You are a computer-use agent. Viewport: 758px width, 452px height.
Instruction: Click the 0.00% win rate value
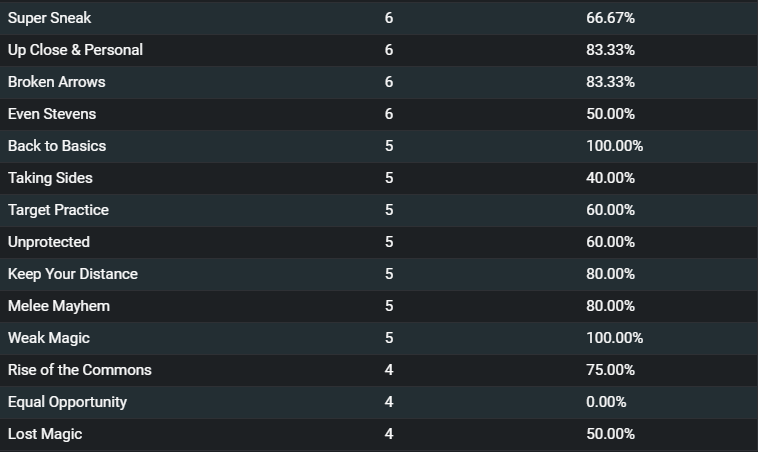pyautogui.click(x=606, y=402)
